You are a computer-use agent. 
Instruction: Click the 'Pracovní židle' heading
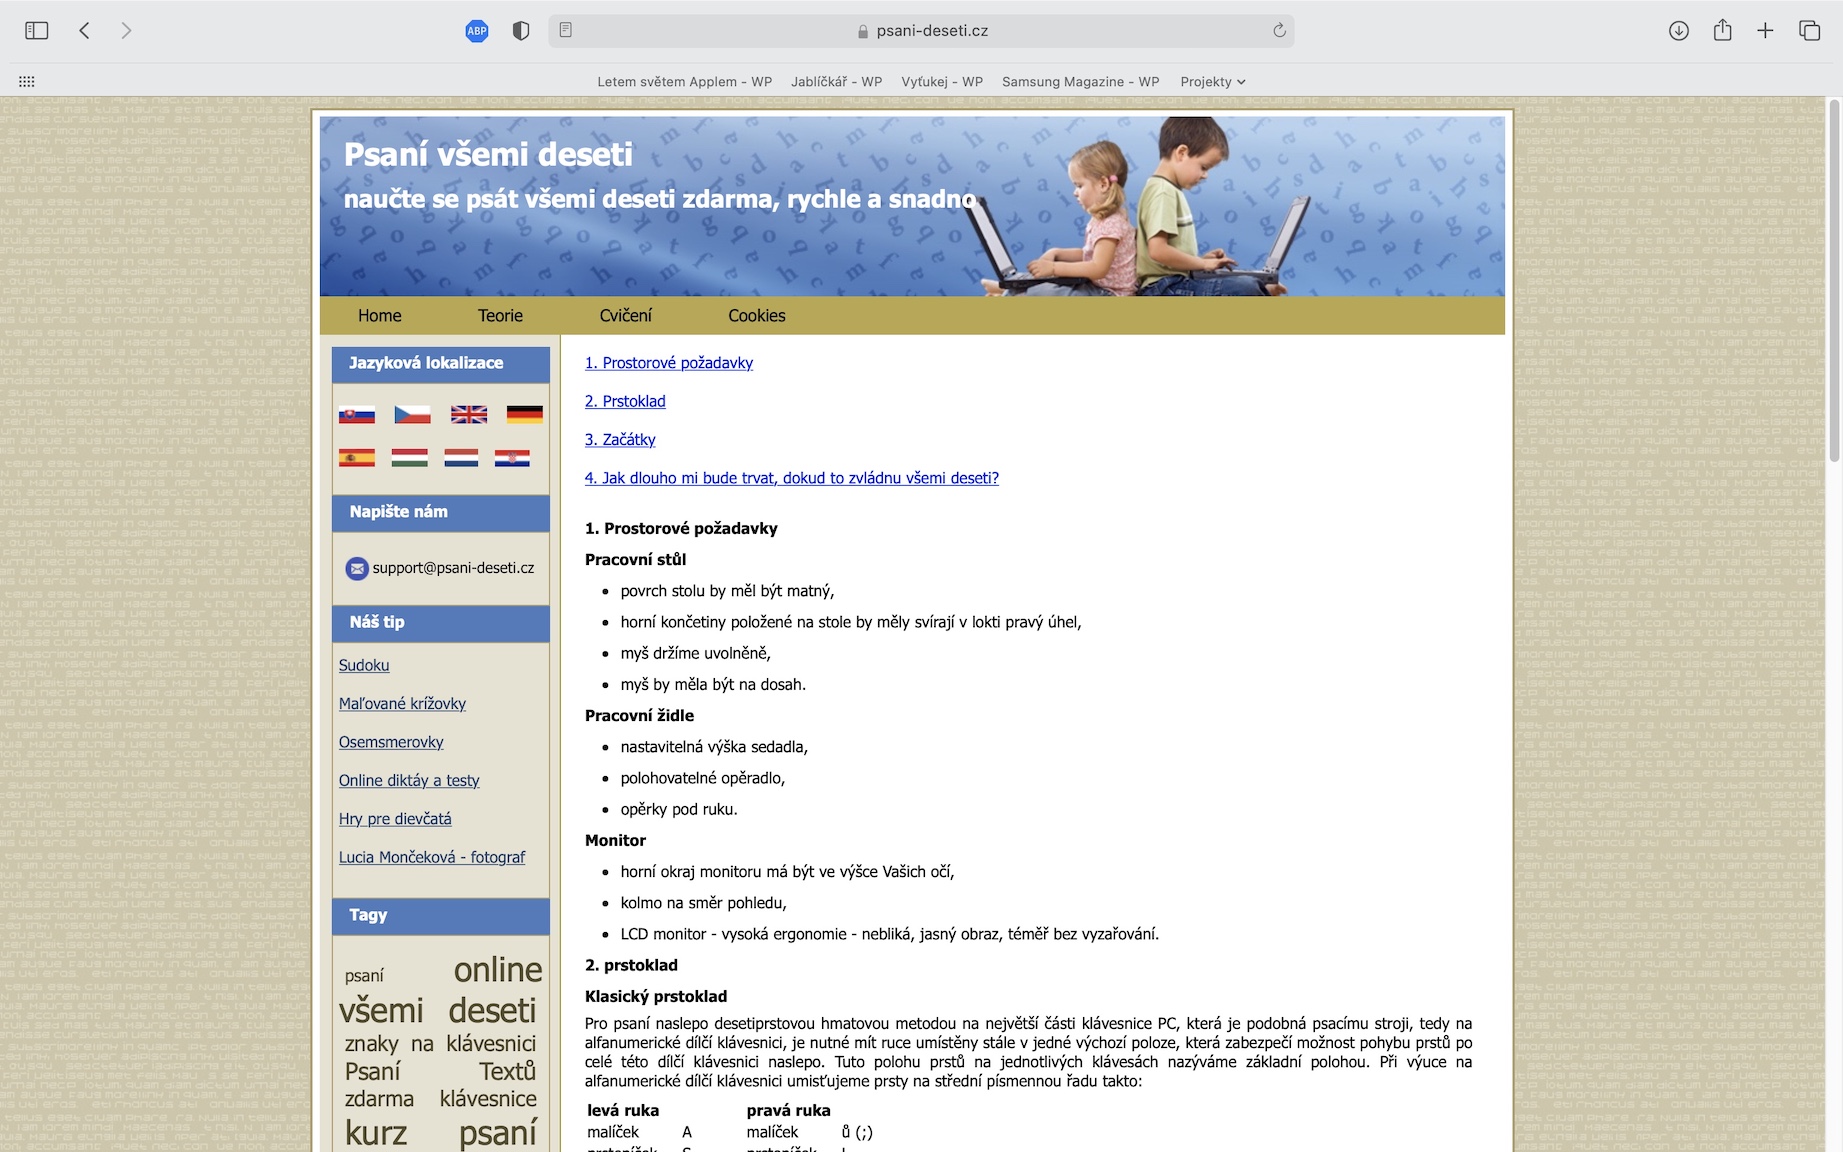(639, 716)
